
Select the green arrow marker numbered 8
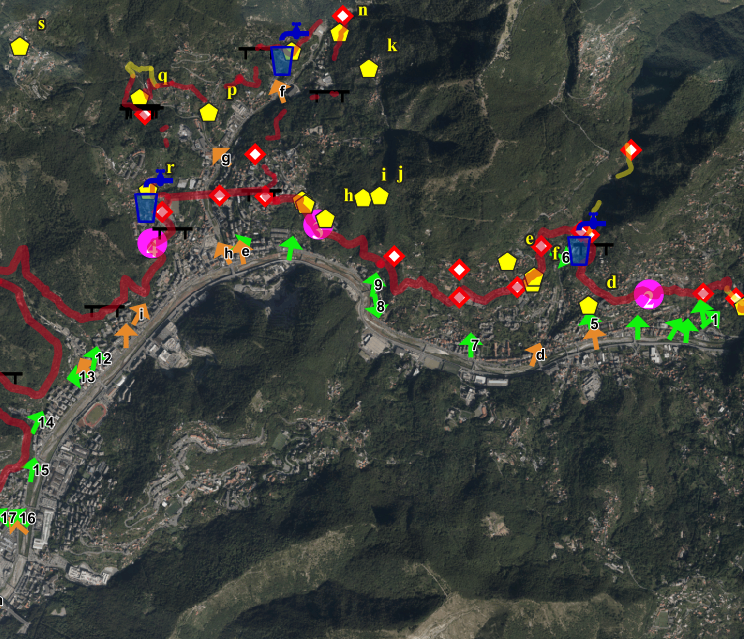click(373, 307)
